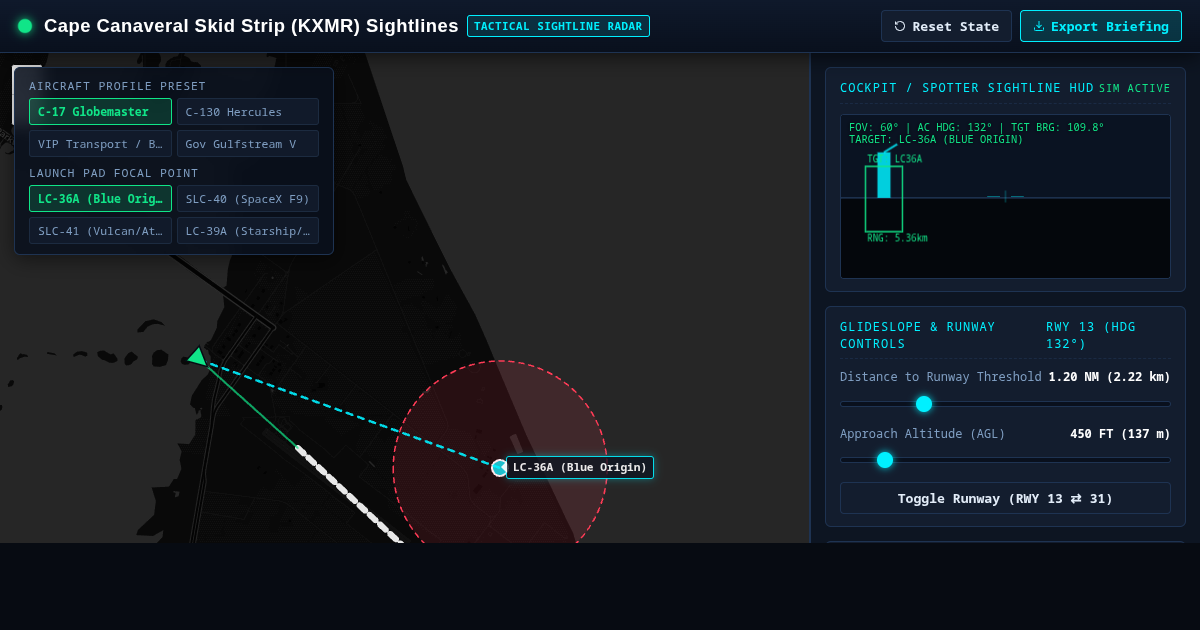Click the TACTICAL SIGHTLINE RADAR badge

pyautogui.click(x=558, y=26)
